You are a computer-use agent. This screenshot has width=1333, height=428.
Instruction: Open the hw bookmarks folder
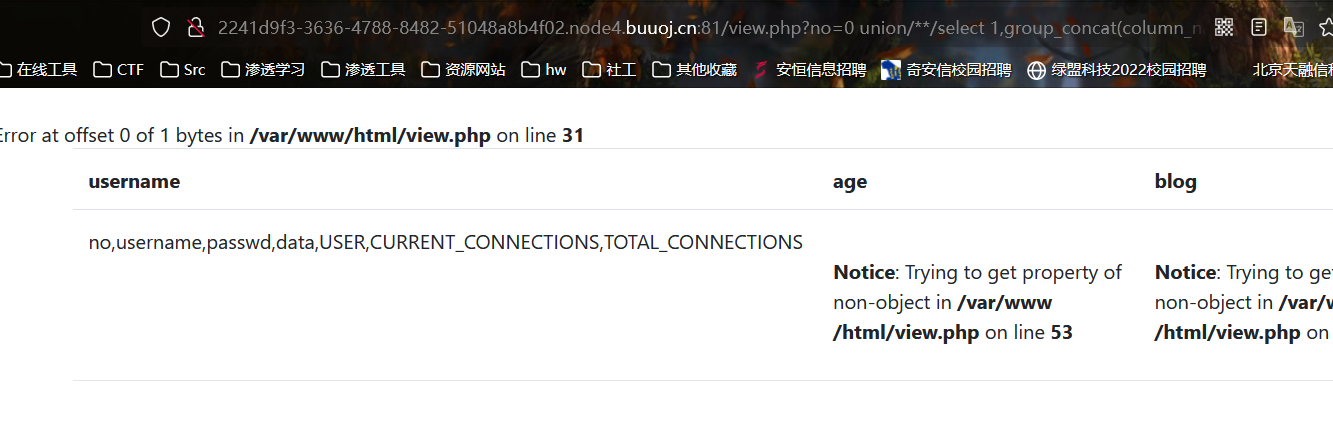(543, 70)
